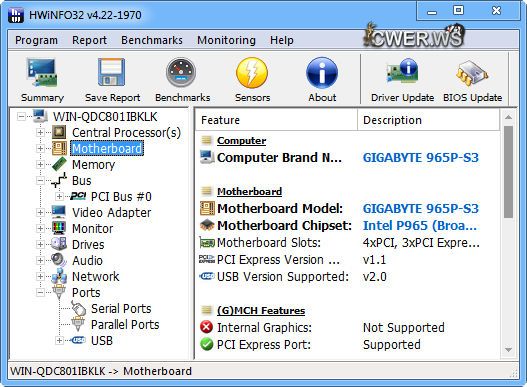This screenshot has width=527, height=387.
Task: Open the Monitoring menu
Action: [x=226, y=40]
